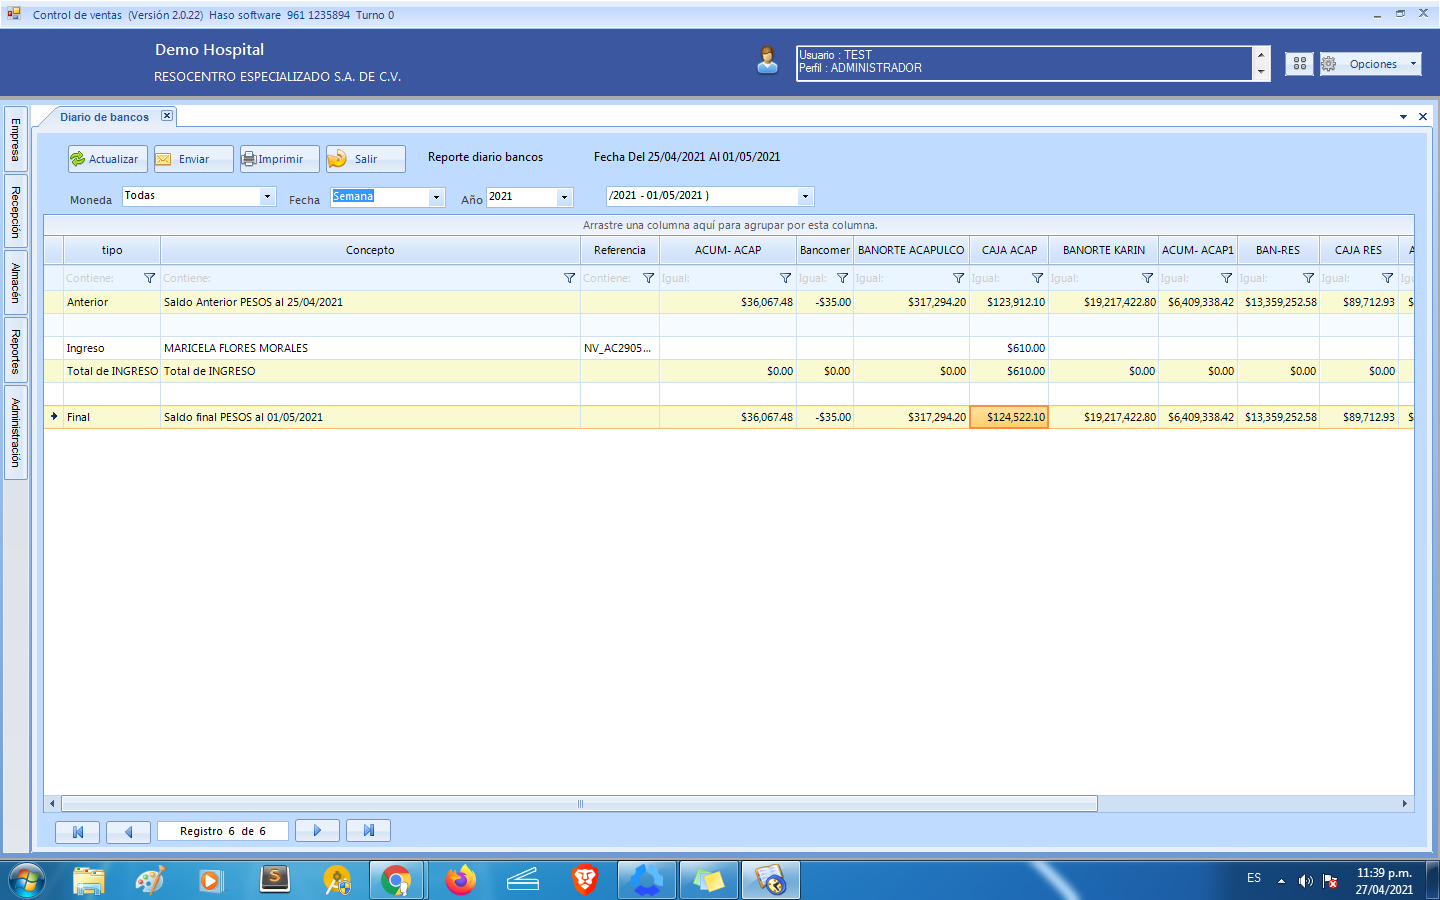This screenshot has height=900, width=1440.
Task: Click the BANORTE KARIN column header
Action: click(1103, 250)
